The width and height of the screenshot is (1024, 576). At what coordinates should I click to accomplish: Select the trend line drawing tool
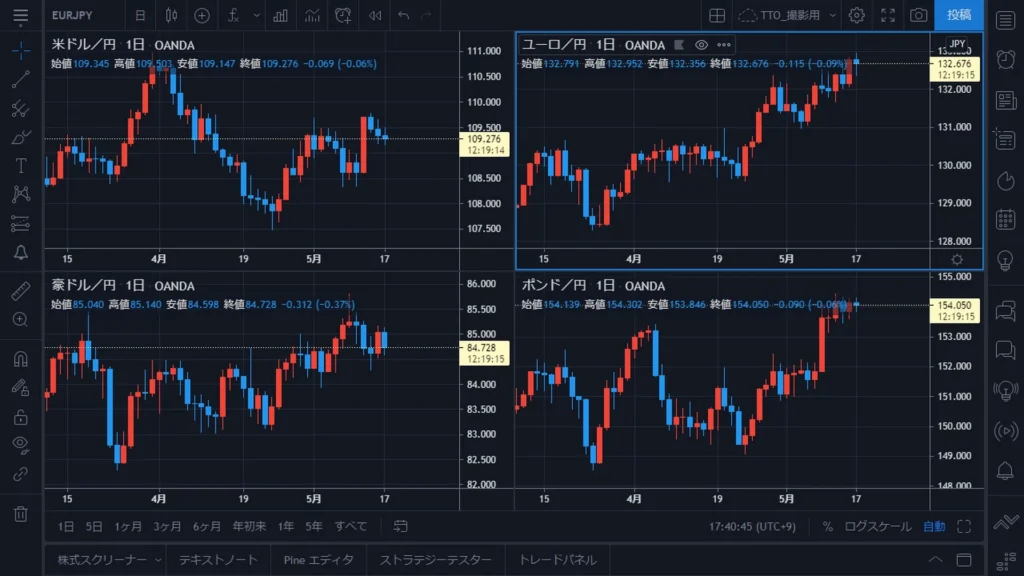(x=20, y=79)
